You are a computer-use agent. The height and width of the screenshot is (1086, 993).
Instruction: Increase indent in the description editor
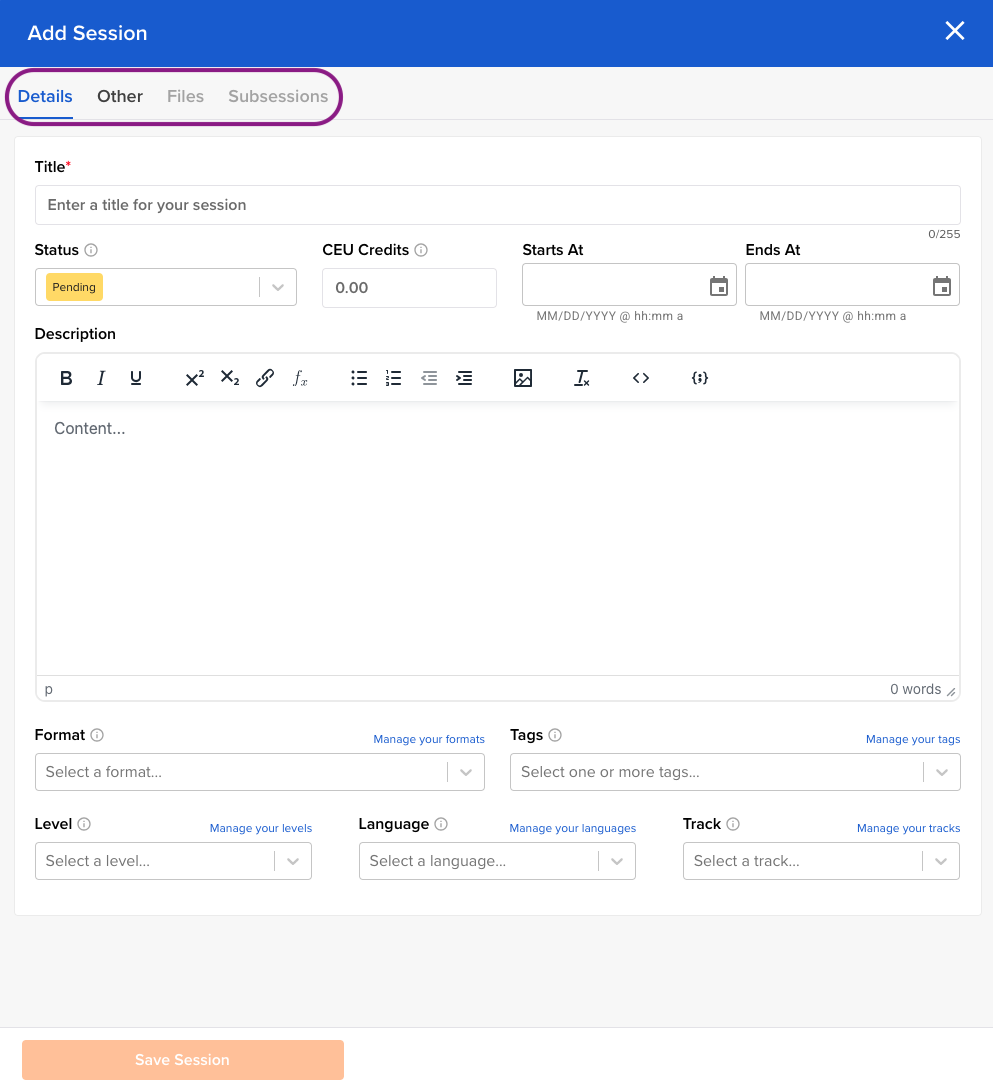[x=463, y=378]
